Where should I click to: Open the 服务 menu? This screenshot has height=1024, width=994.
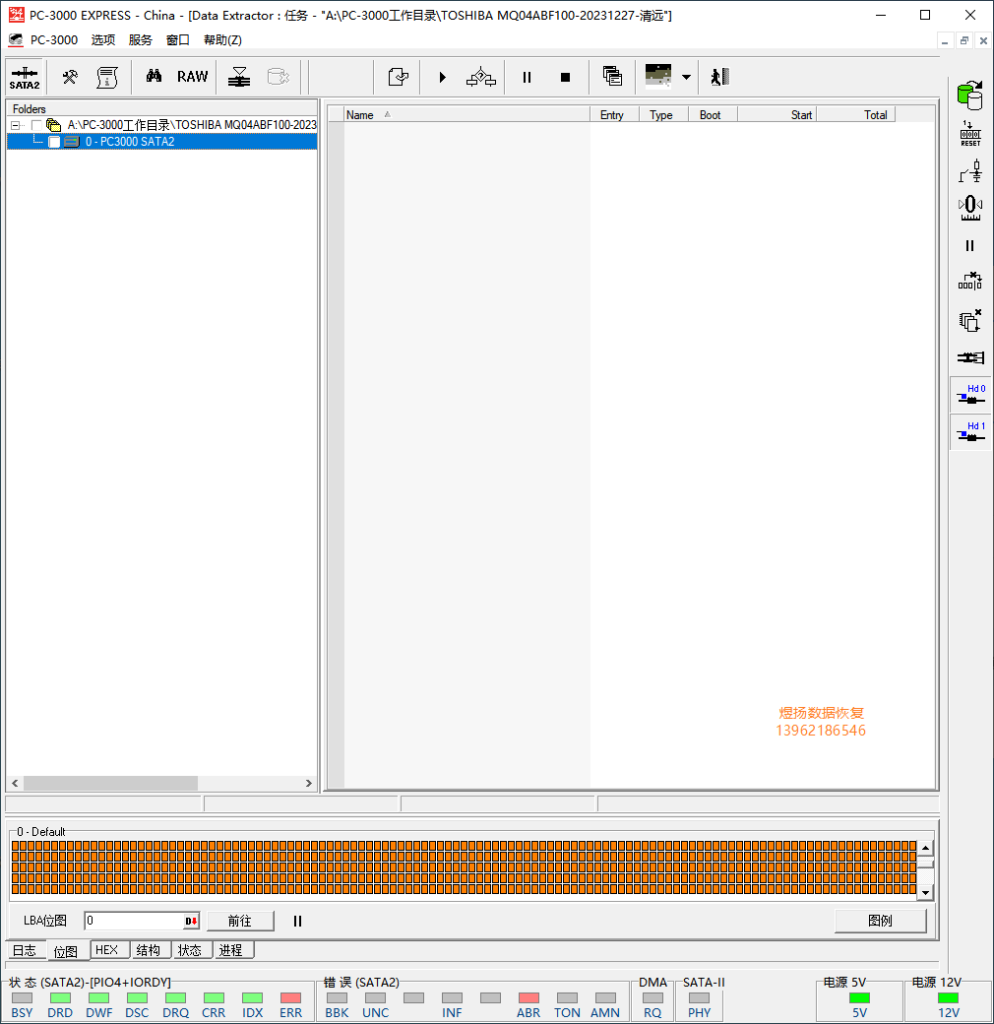[140, 40]
